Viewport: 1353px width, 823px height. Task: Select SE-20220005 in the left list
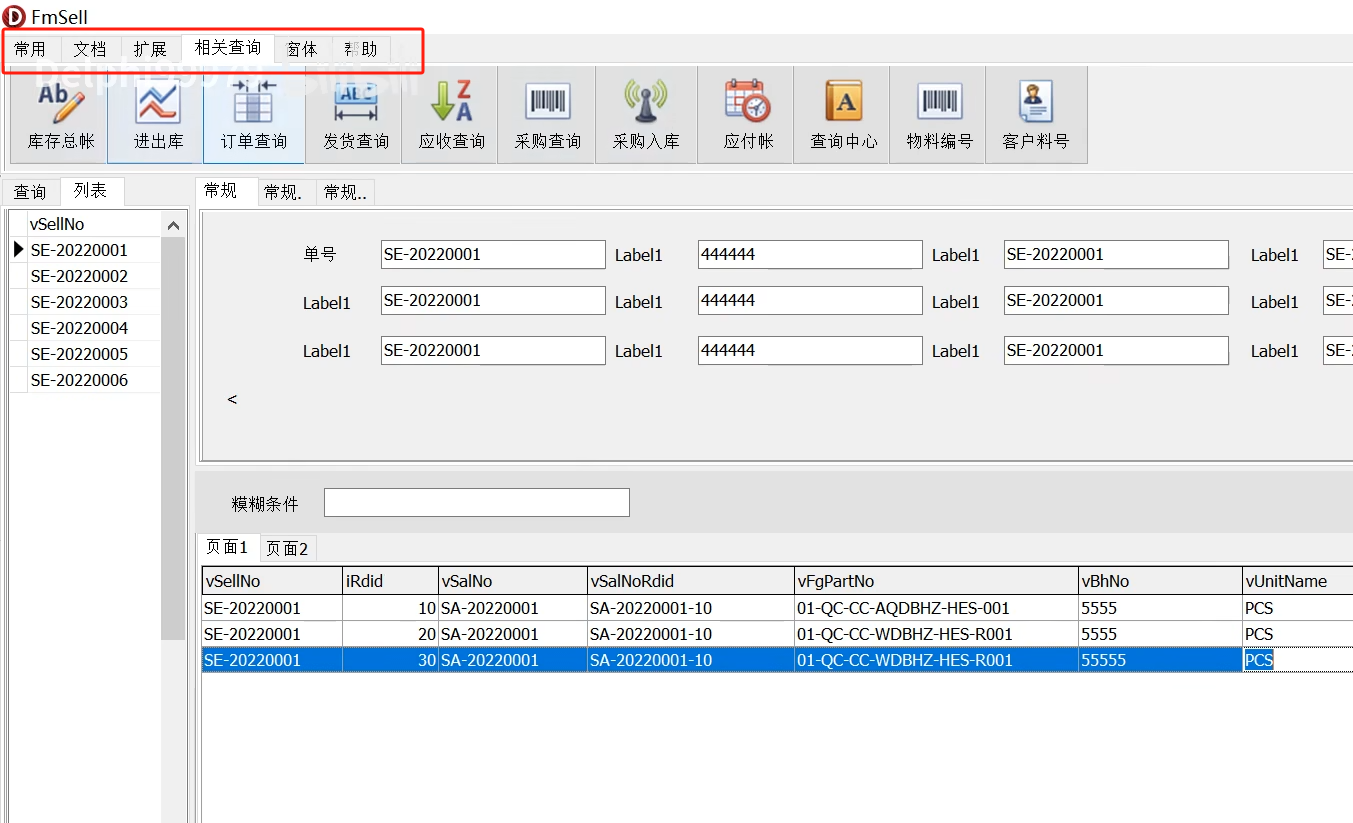(x=94, y=354)
